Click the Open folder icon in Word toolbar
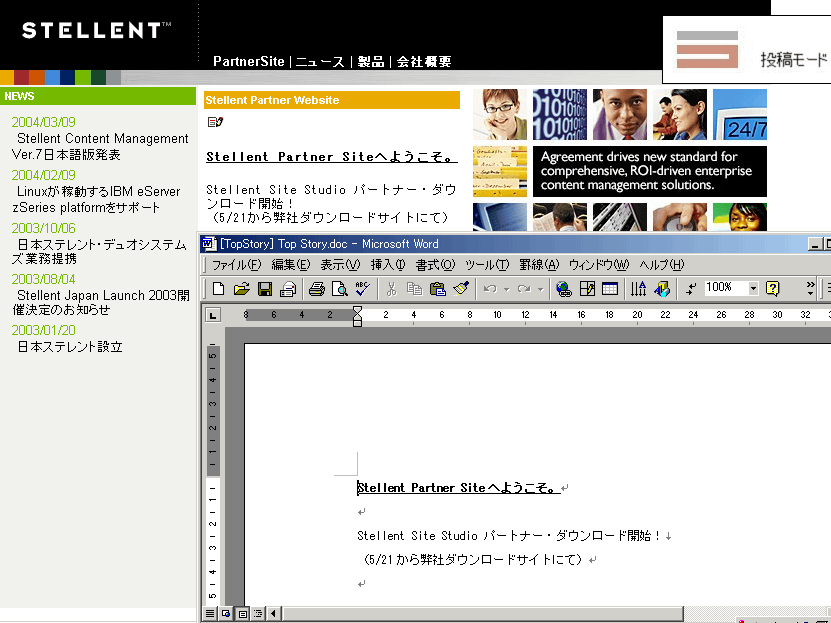831x623 pixels. click(241, 289)
